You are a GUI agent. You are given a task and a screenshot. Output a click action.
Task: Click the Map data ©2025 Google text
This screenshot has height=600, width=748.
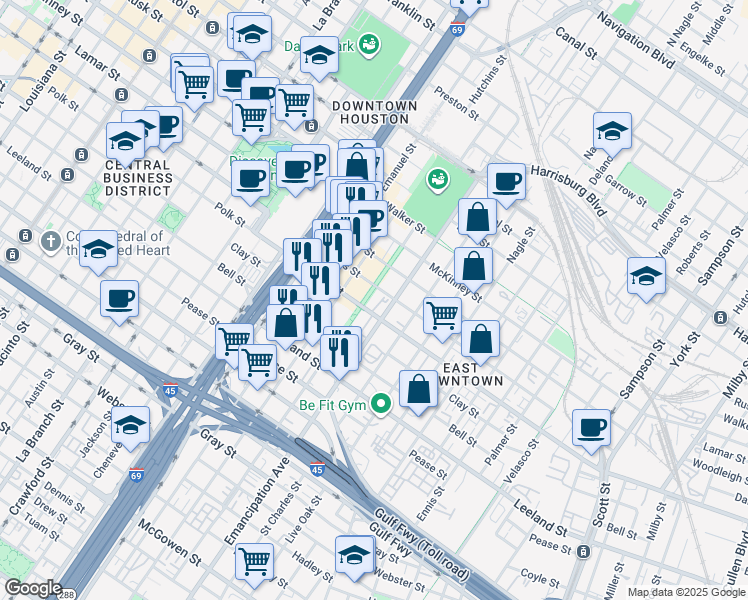(686, 593)
